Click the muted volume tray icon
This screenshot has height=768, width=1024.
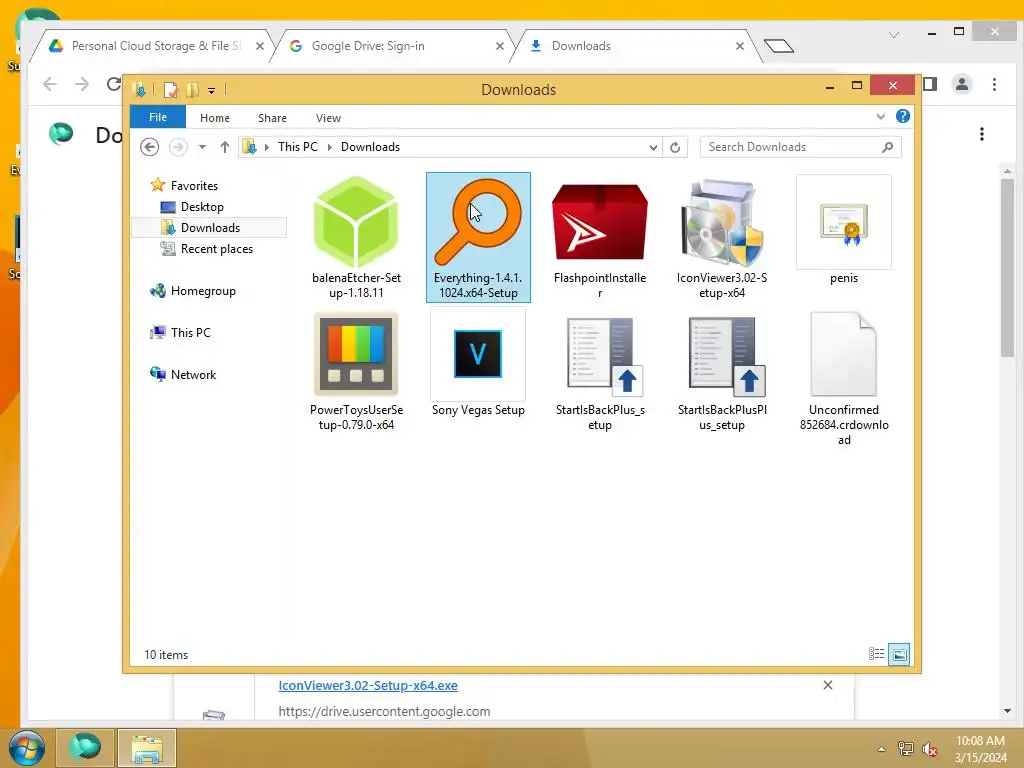point(929,749)
